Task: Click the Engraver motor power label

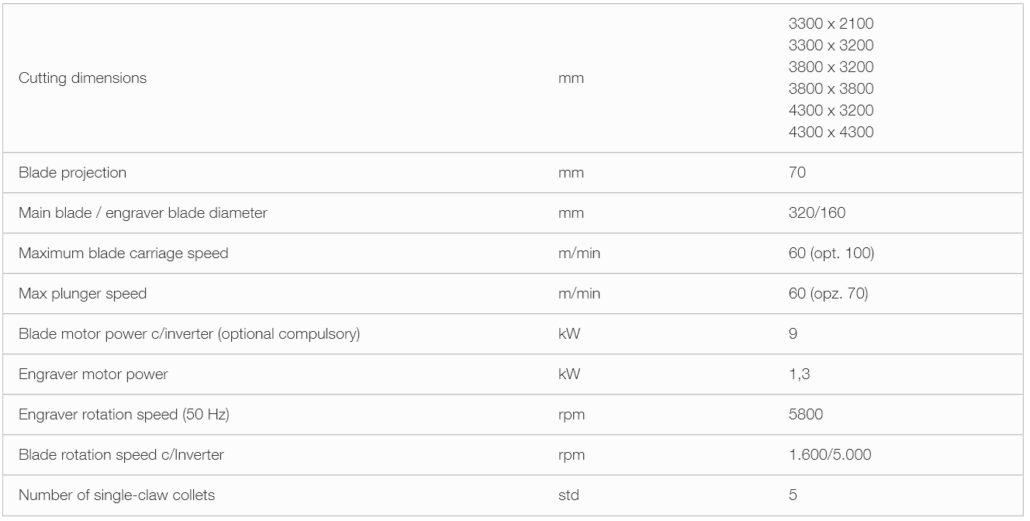Action: [93, 374]
